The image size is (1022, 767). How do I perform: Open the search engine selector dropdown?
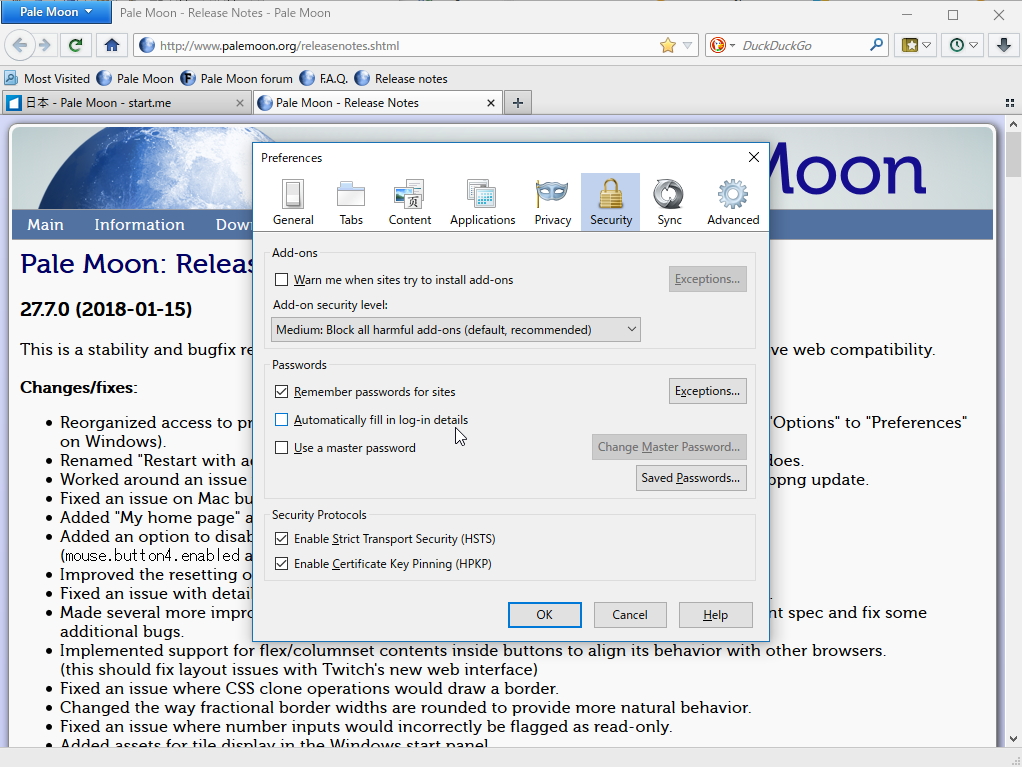click(722, 45)
